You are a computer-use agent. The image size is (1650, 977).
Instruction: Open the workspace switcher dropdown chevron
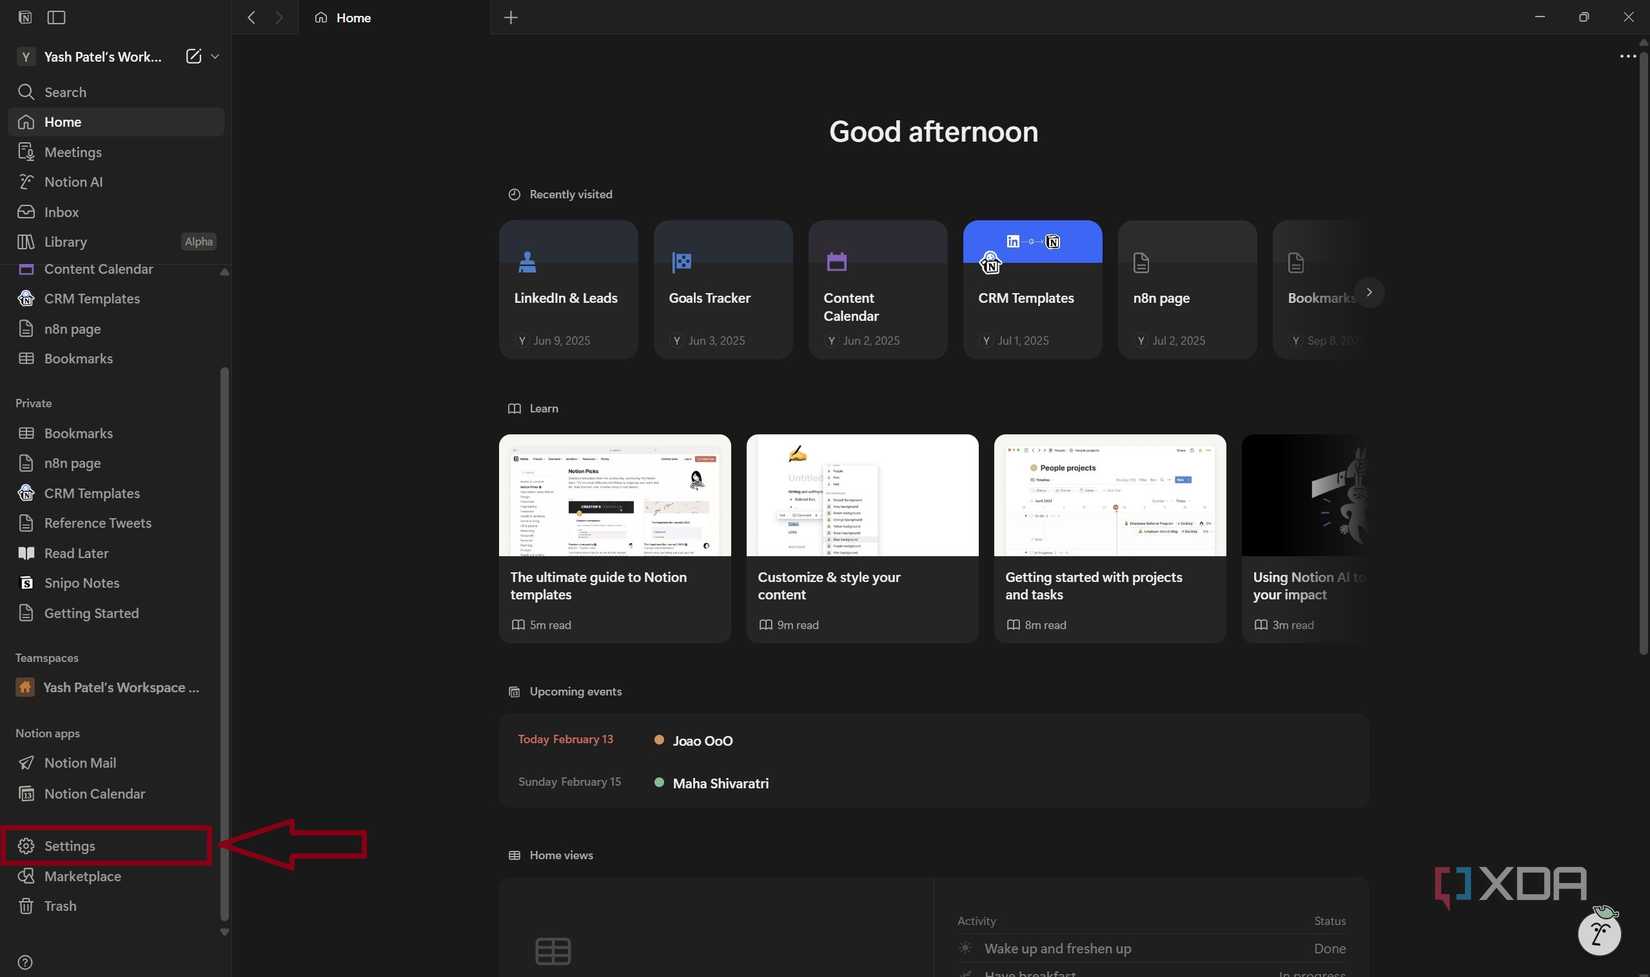(215, 57)
